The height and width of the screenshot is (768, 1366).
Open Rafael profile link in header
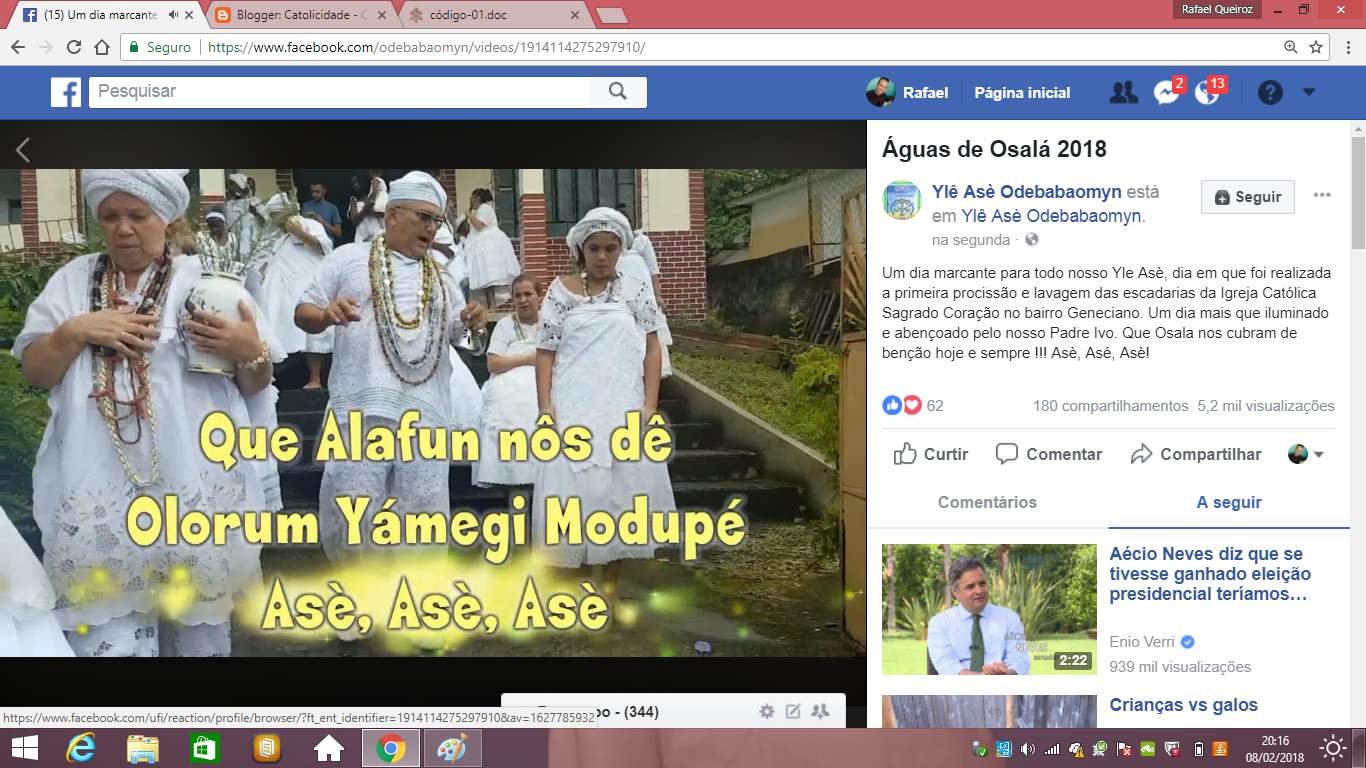click(908, 92)
